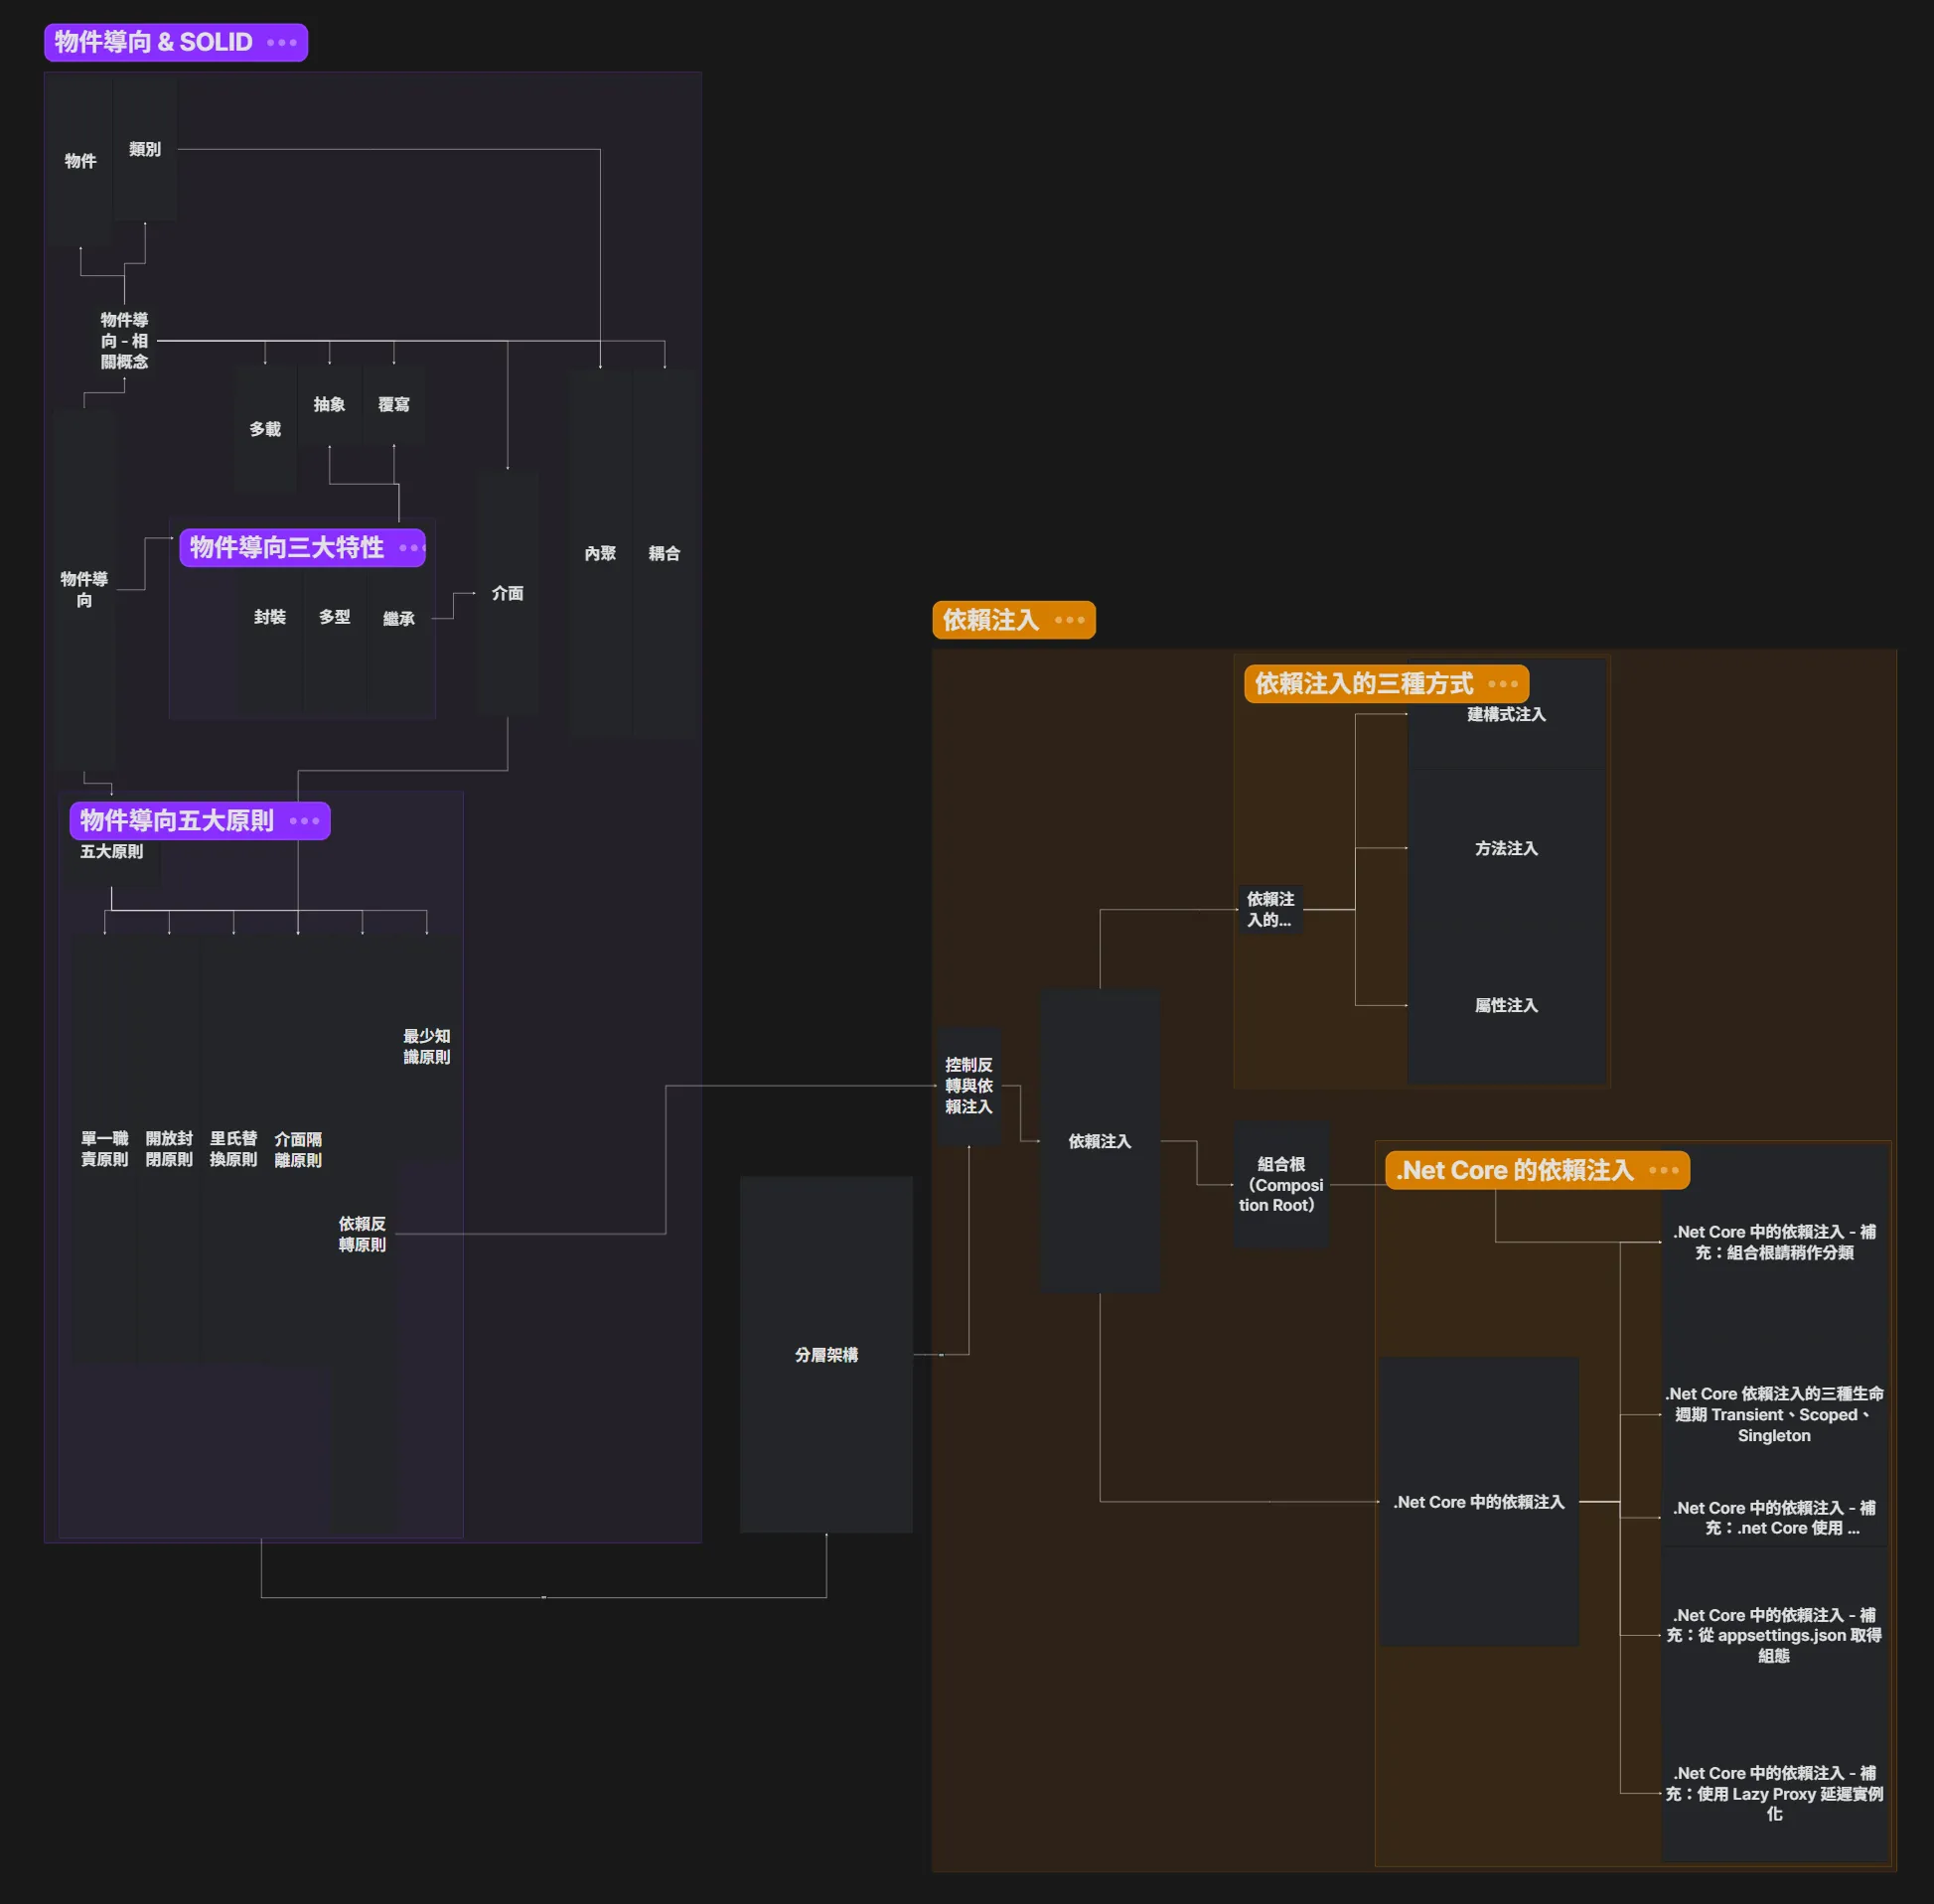Select the 物件導向 & SOLID section title

[x=153, y=42]
